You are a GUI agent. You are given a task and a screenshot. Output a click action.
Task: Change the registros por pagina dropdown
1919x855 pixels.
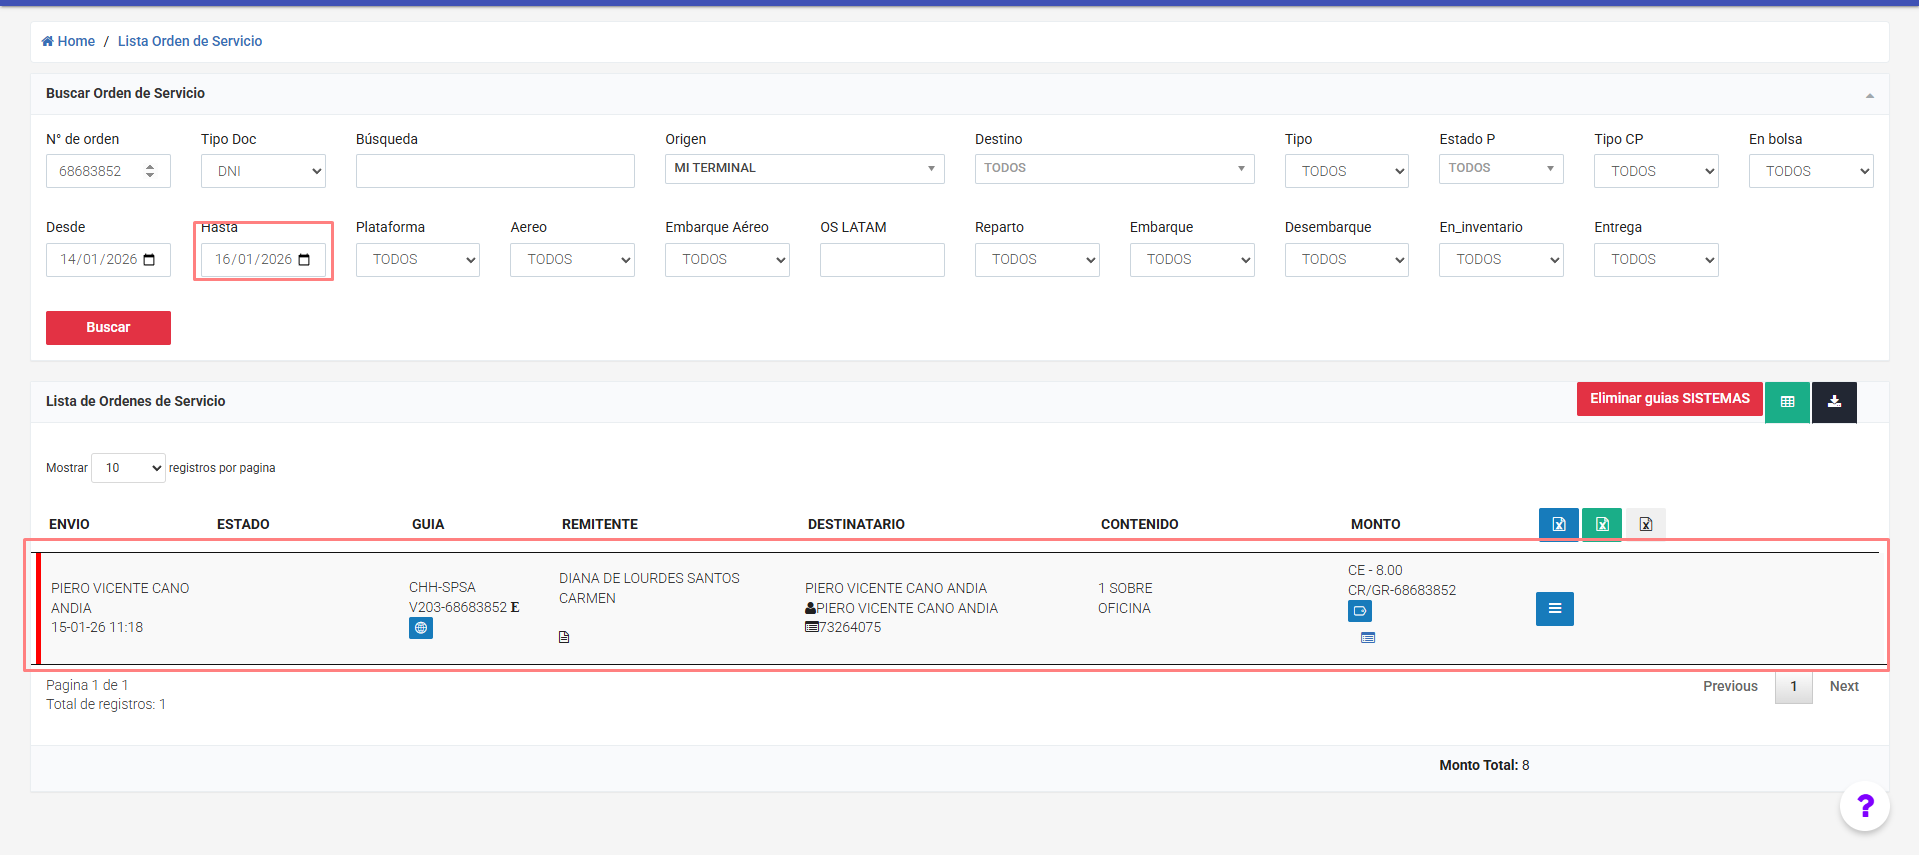tap(128, 468)
